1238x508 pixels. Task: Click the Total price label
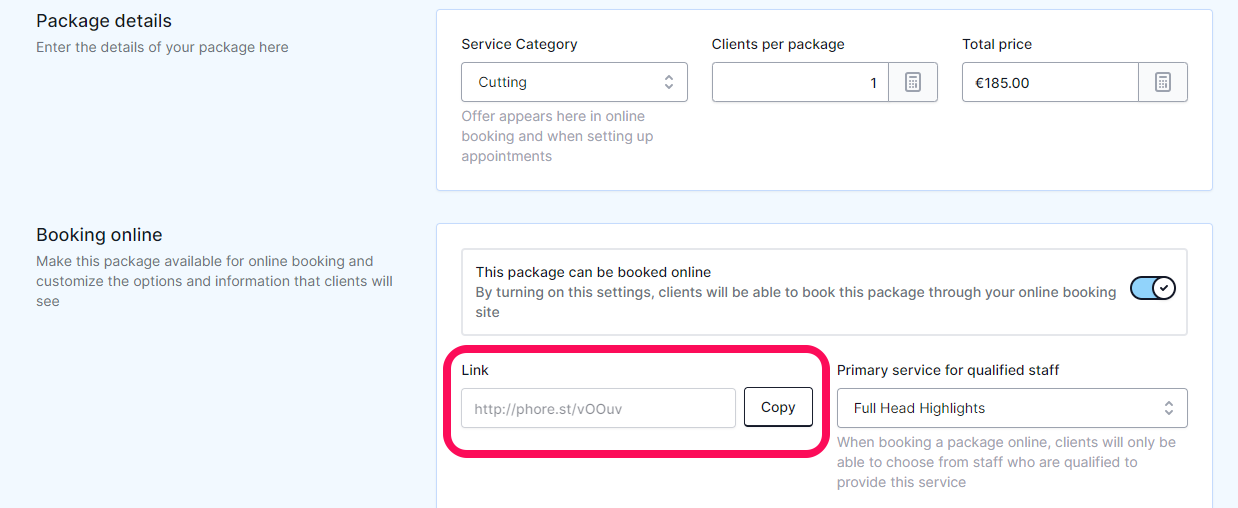(x=997, y=44)
